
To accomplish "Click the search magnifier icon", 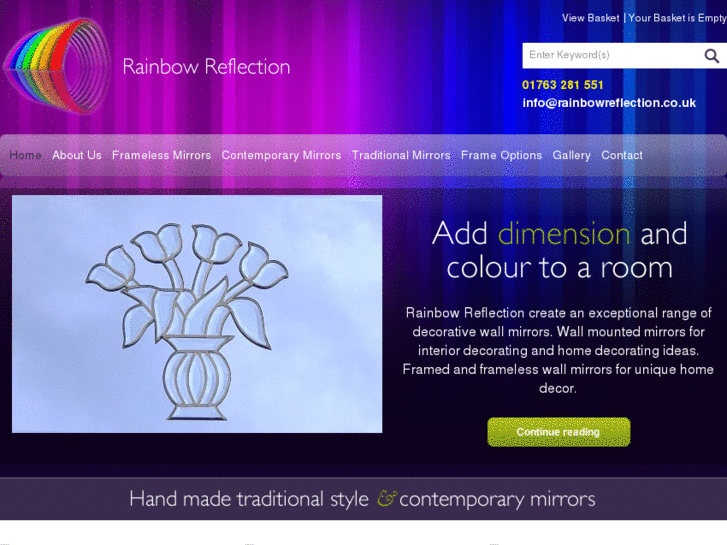I will (712, 56).
